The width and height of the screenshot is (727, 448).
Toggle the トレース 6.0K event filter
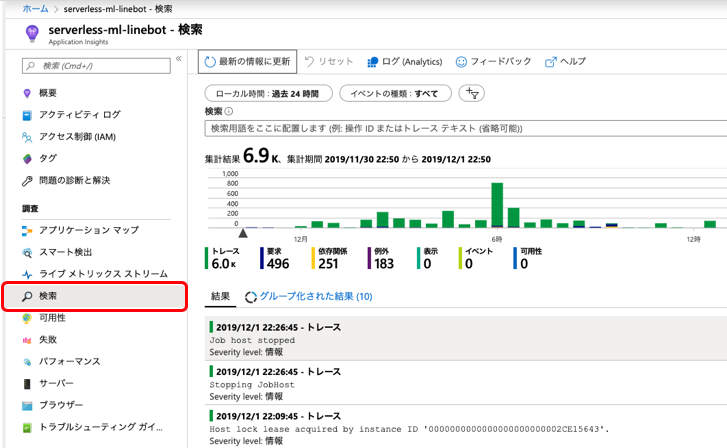point(223,258)
